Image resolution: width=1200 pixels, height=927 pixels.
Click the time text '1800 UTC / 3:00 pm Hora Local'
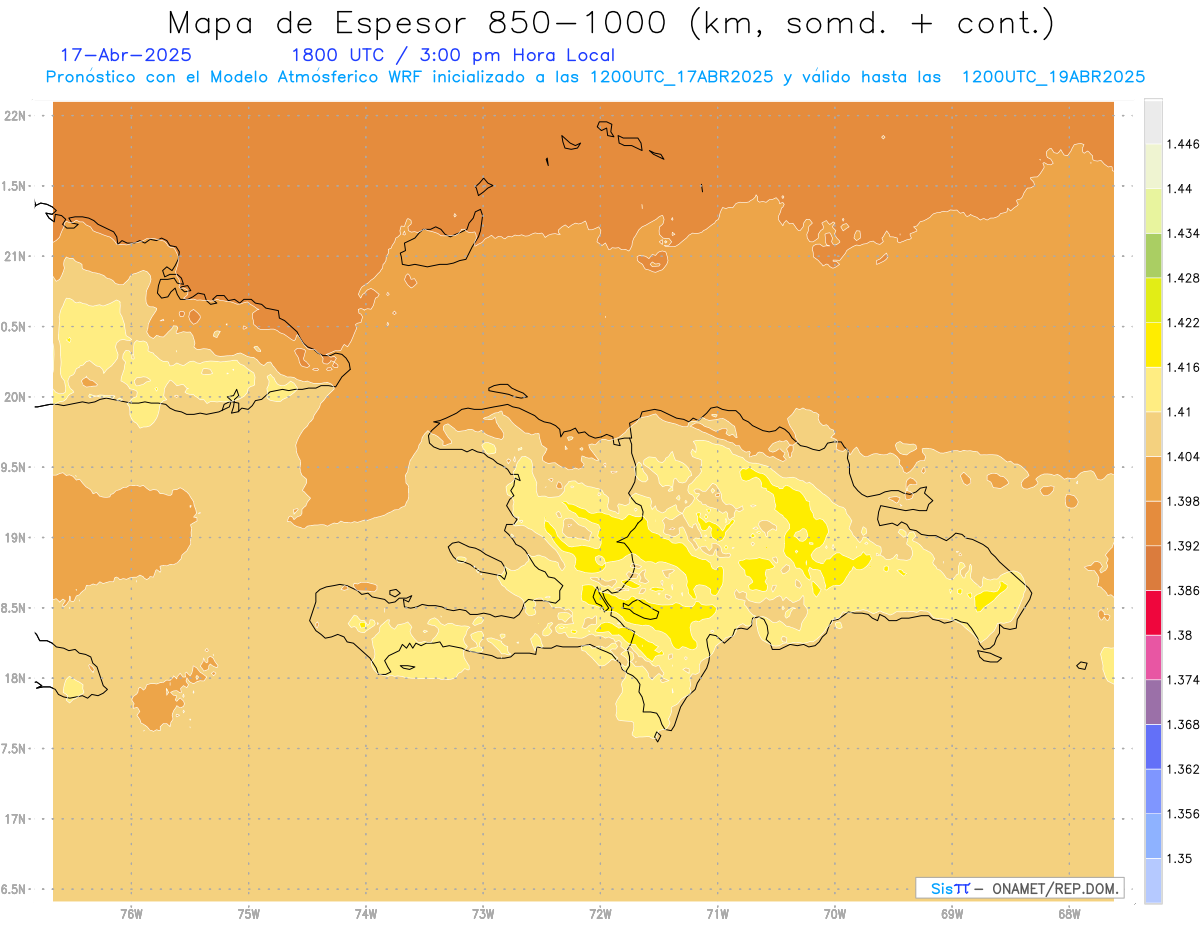coord(453,55)
